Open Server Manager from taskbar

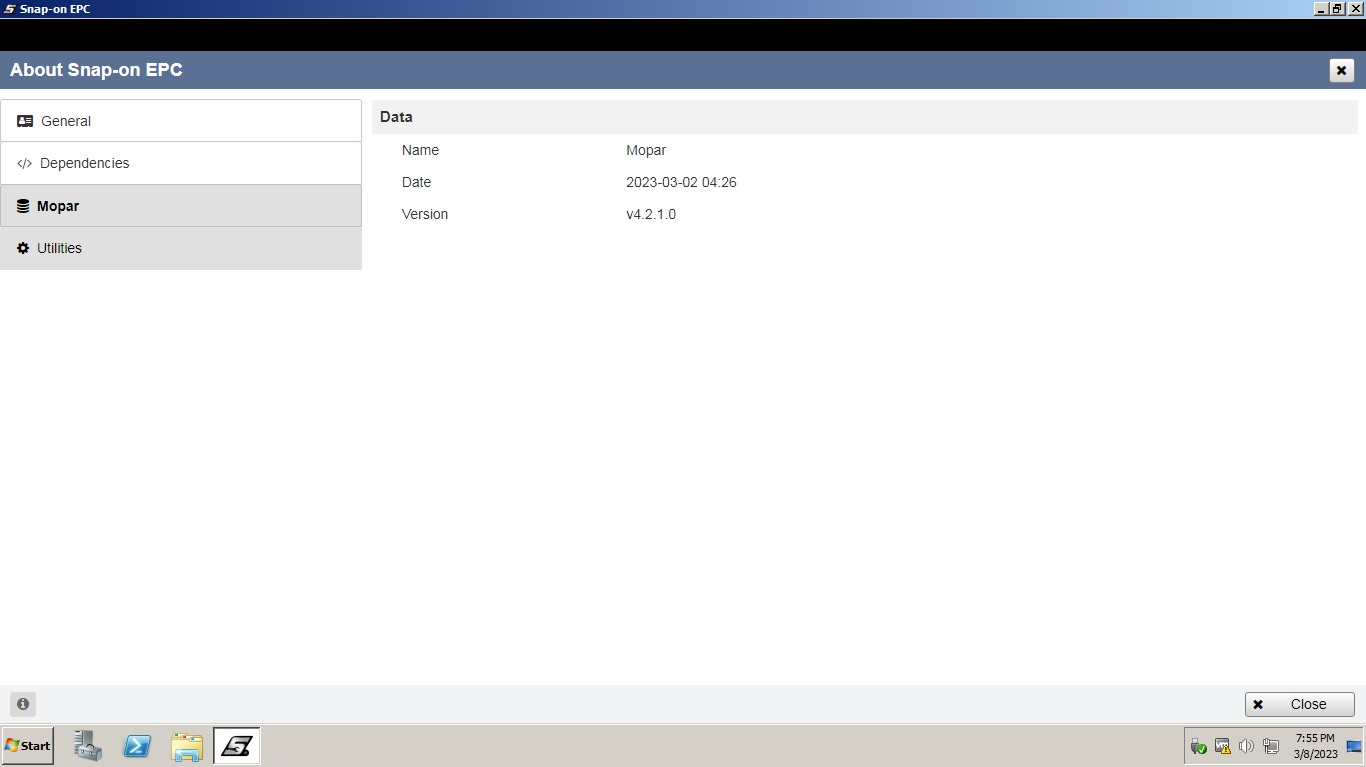click(88, 746)
